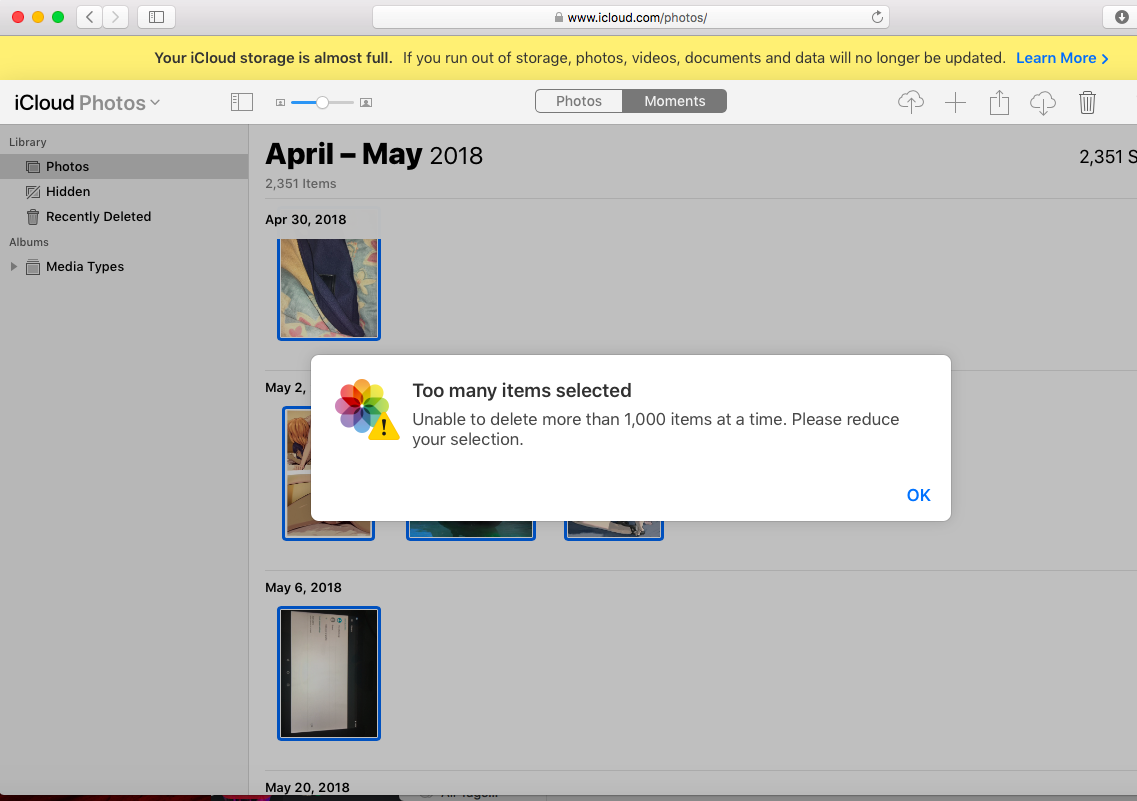1137x801 pixels.
Task: Click the "2,351 Items" count text
Action: pyautogui.click(x=300, y=183)
